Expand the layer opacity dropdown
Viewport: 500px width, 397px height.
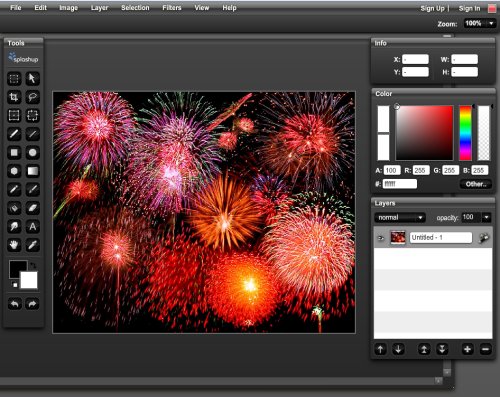pyautogui.click(x=486, y=218)
